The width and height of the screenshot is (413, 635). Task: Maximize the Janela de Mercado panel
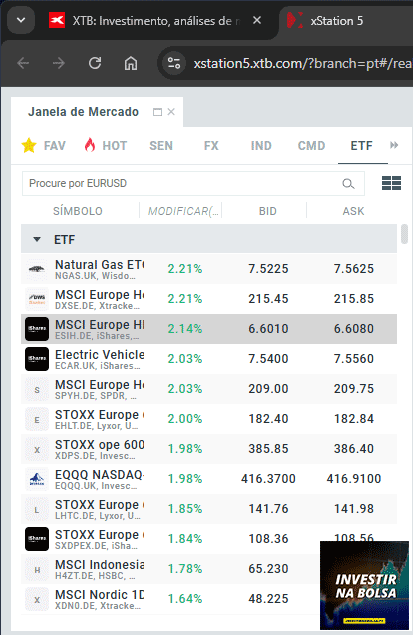tap(157, 112)
